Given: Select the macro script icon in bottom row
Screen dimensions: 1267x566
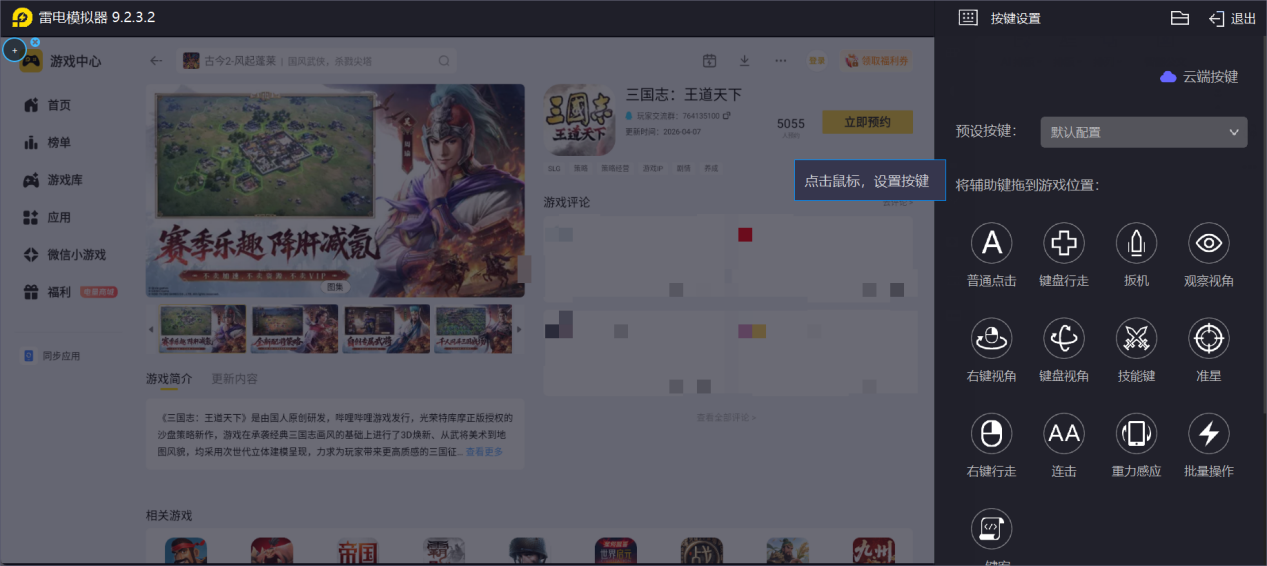Looking at the screenshot, I should [991, 528].
